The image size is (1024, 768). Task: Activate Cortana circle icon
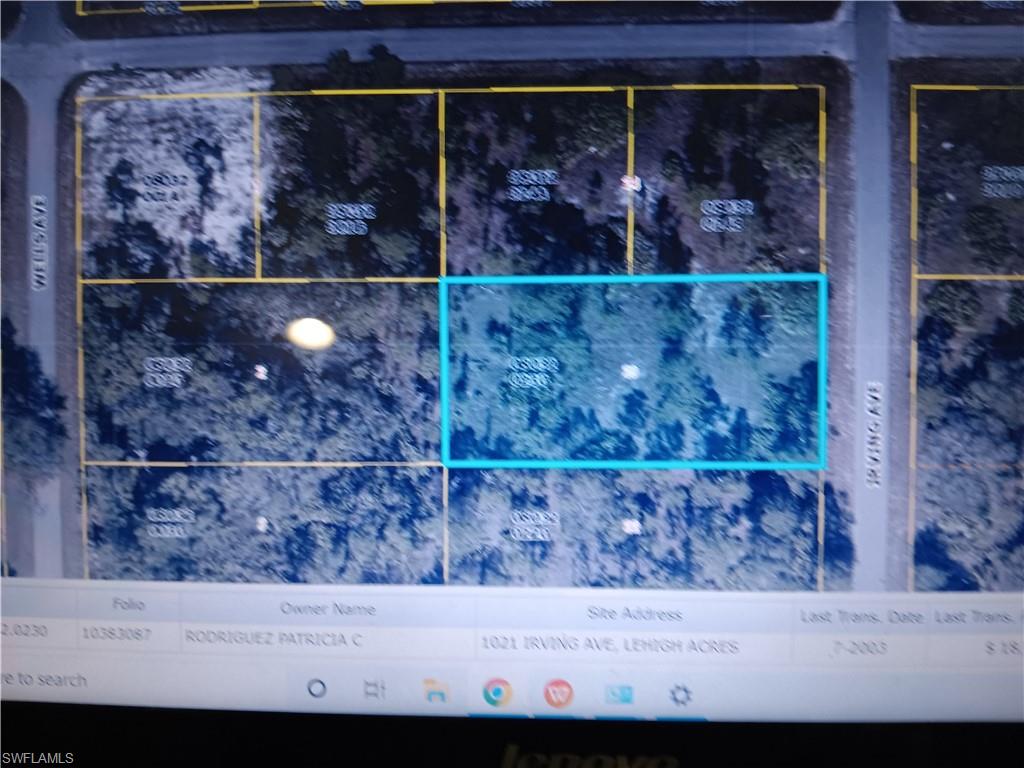click(x=317, y=689)
